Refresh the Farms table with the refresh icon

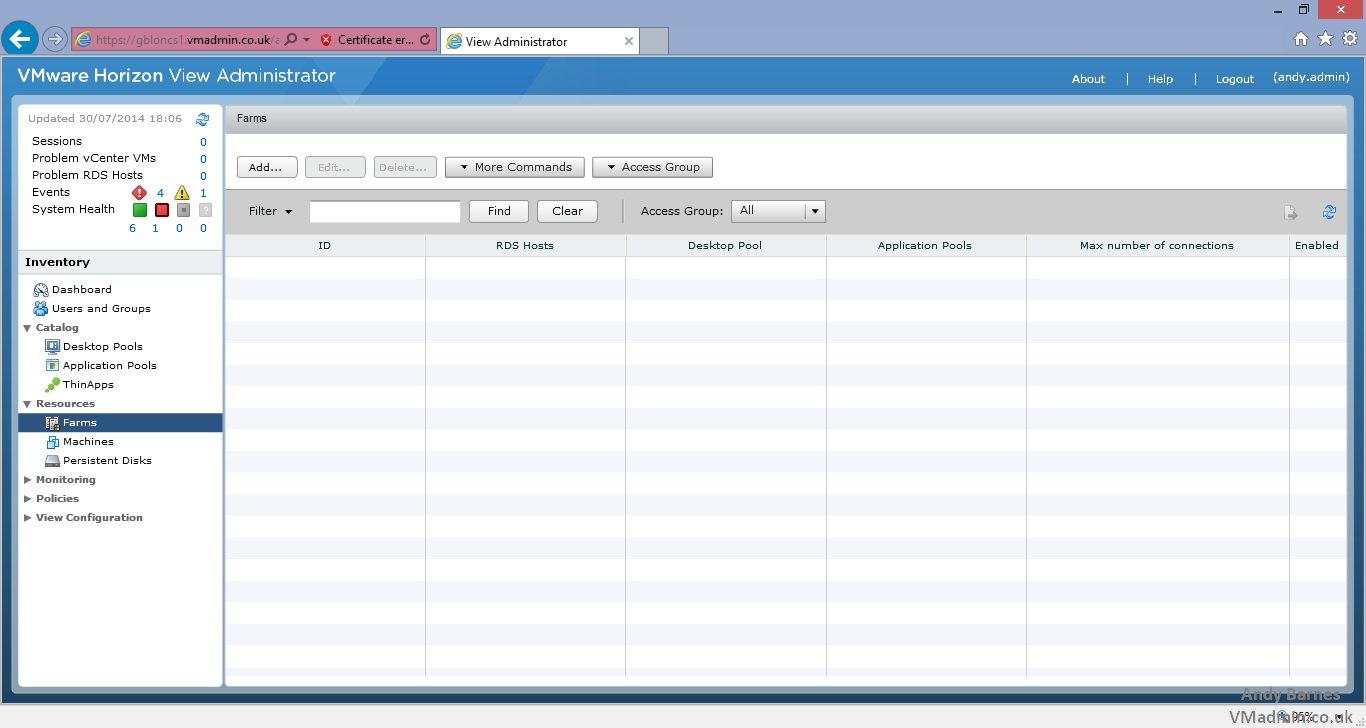(x=1329, y=212)
